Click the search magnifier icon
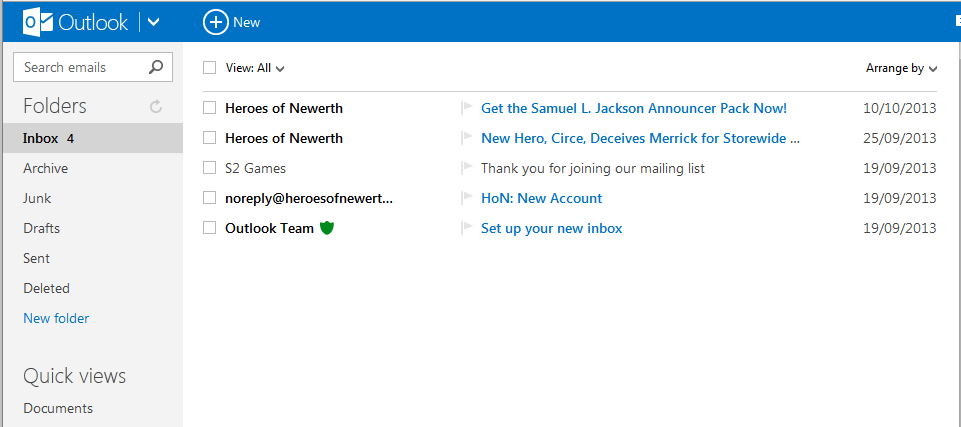 click(x=156, y=67)
